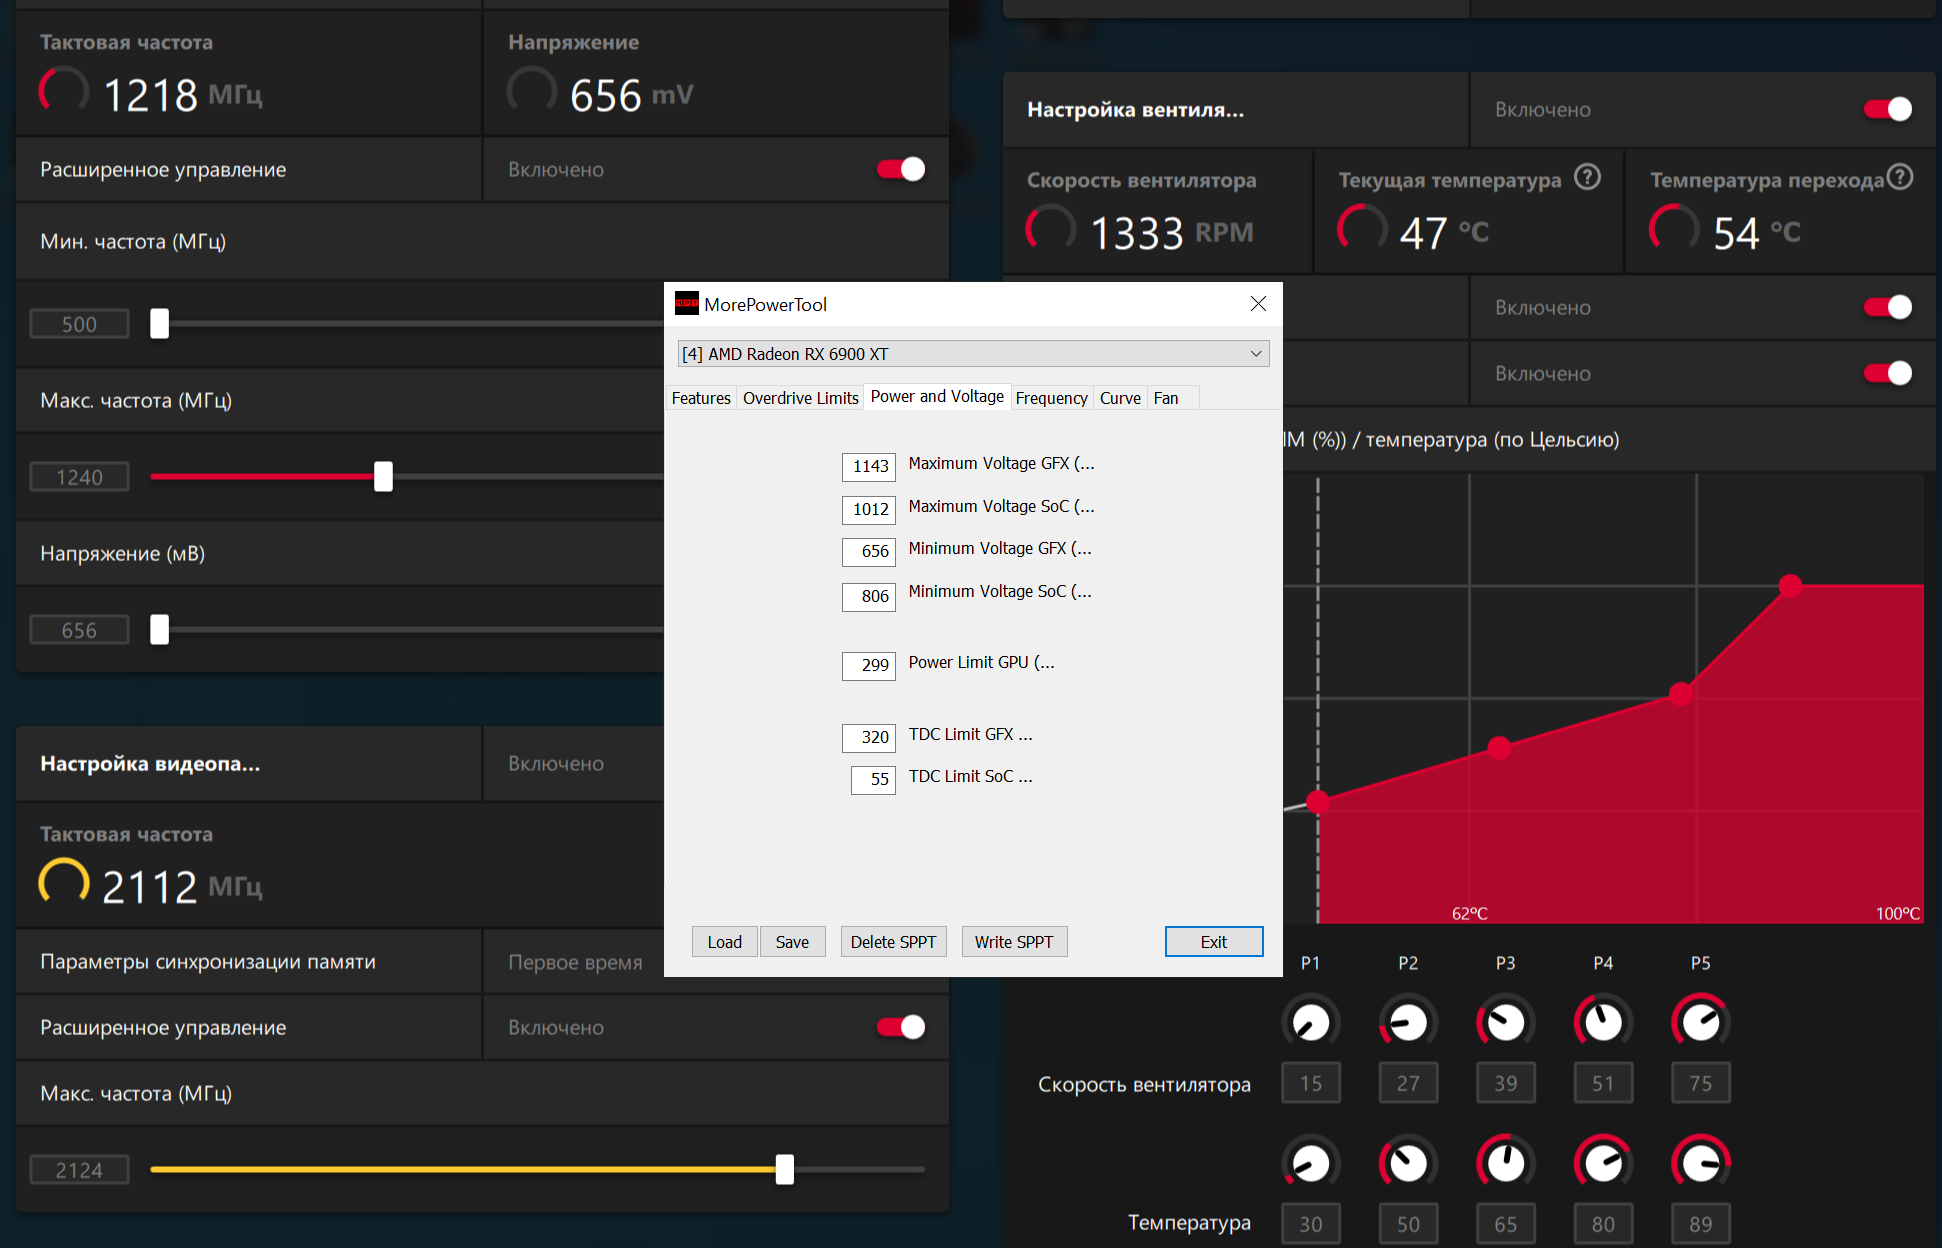Click the P5 fan speed knob
The height and width of the screenshot is (1248, 1942).
pos(1700,1022)
